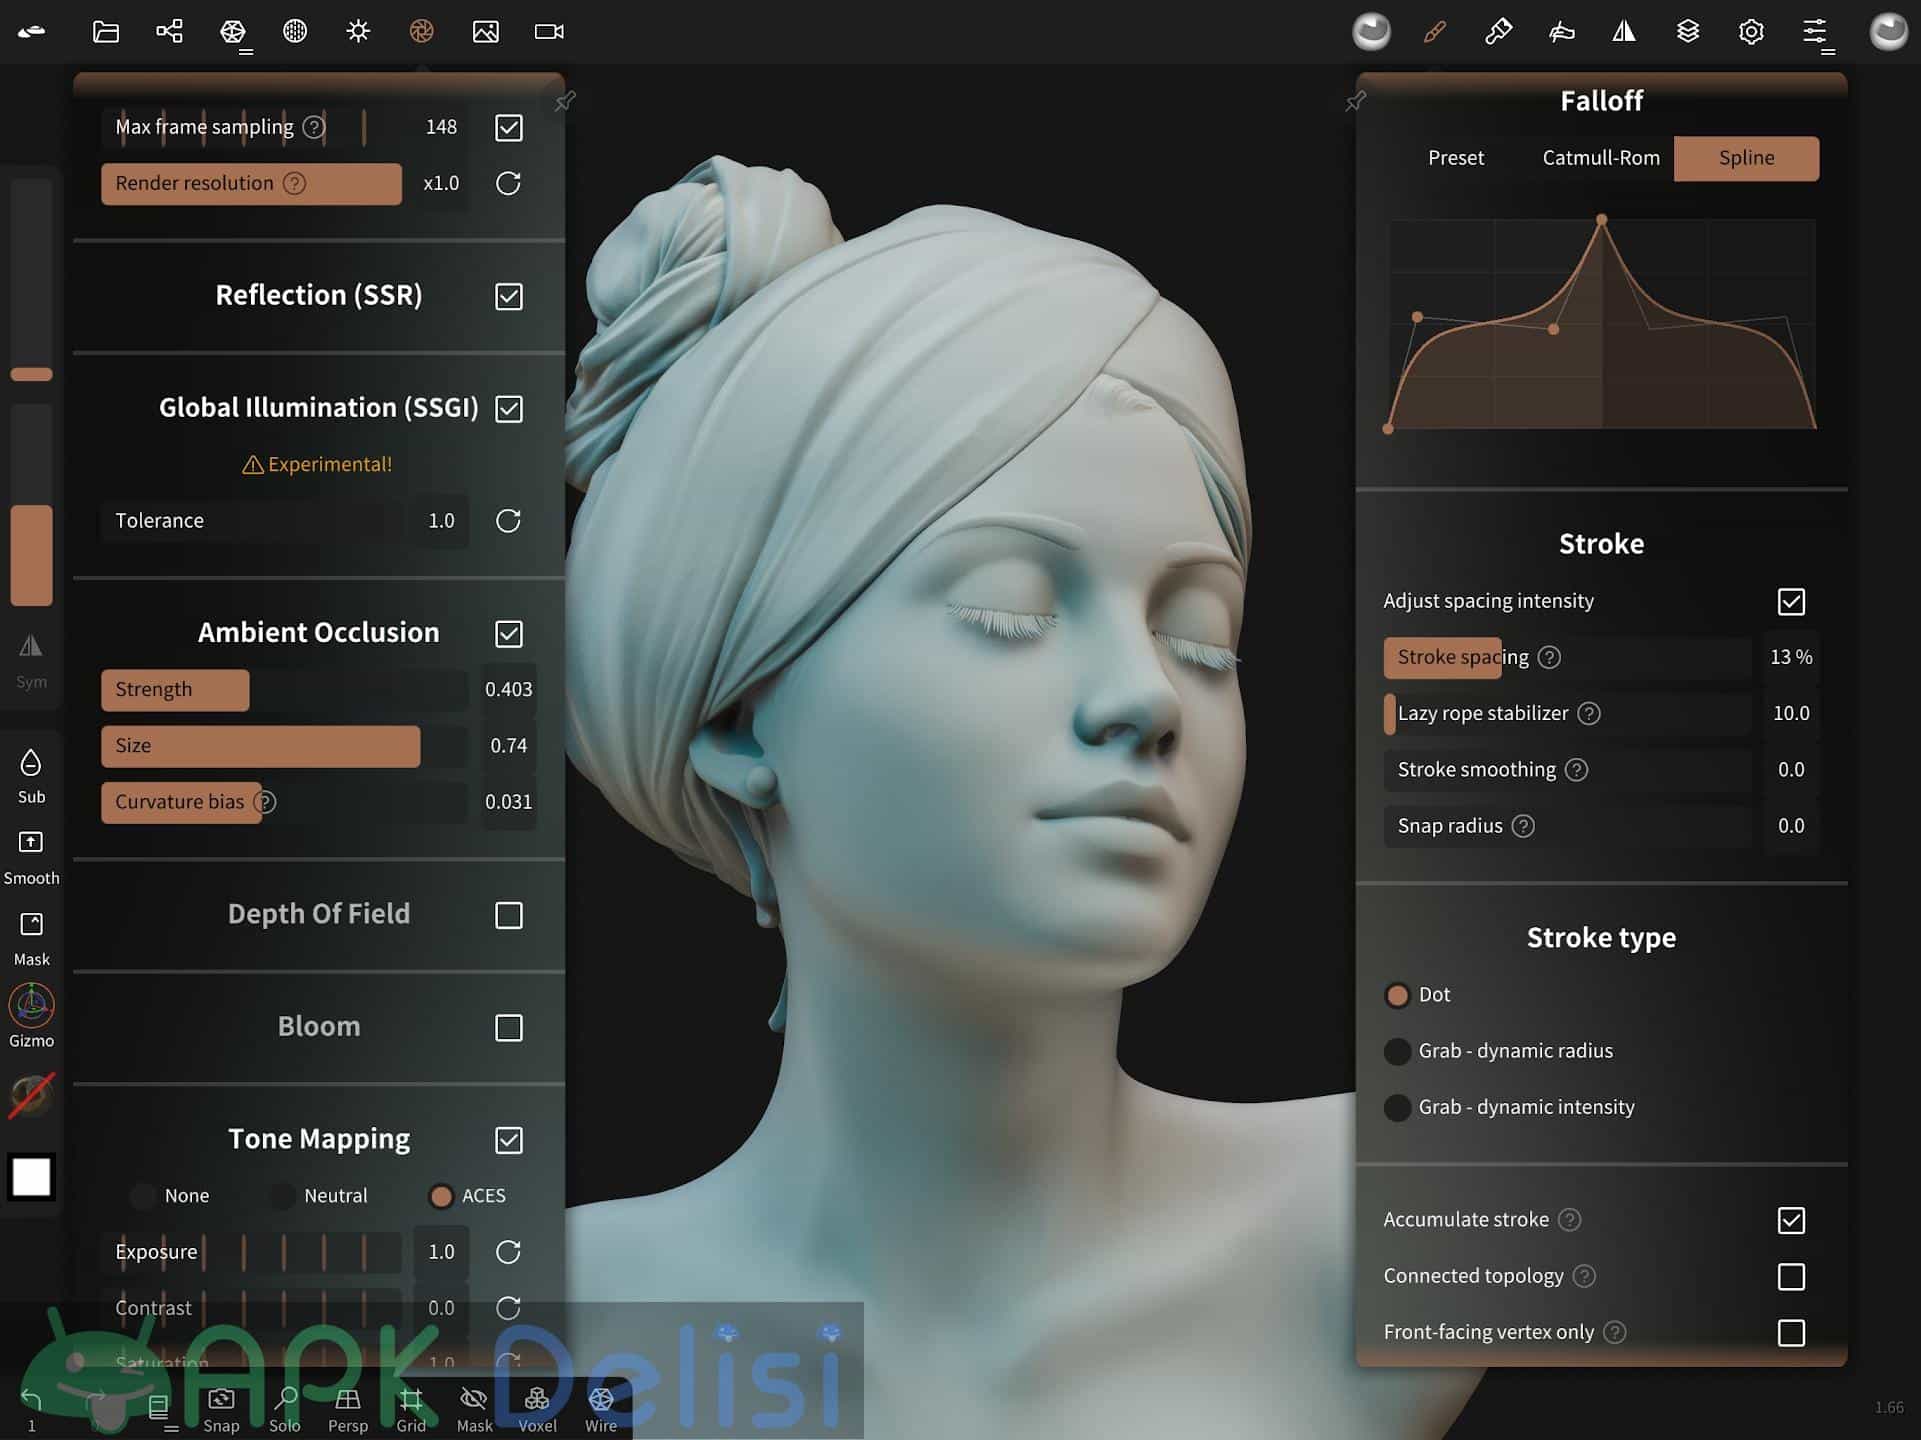Click the Stroke smoothing value field
Screen dimensions: 1921x1440
tap(1791, 769)
